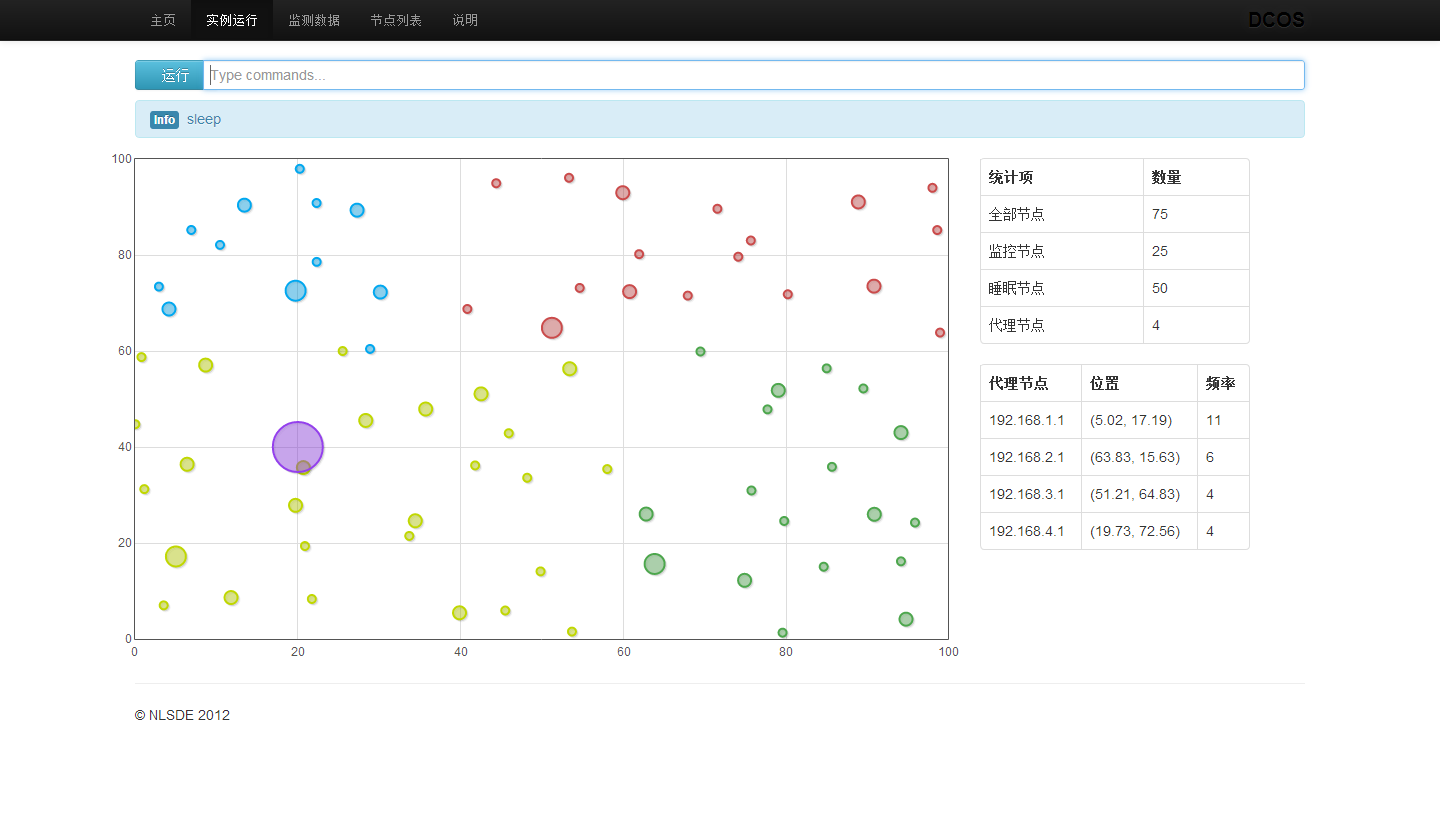
Task: Click the © NLSDE 2012 footer text
Action: click(x=182, y=715)
